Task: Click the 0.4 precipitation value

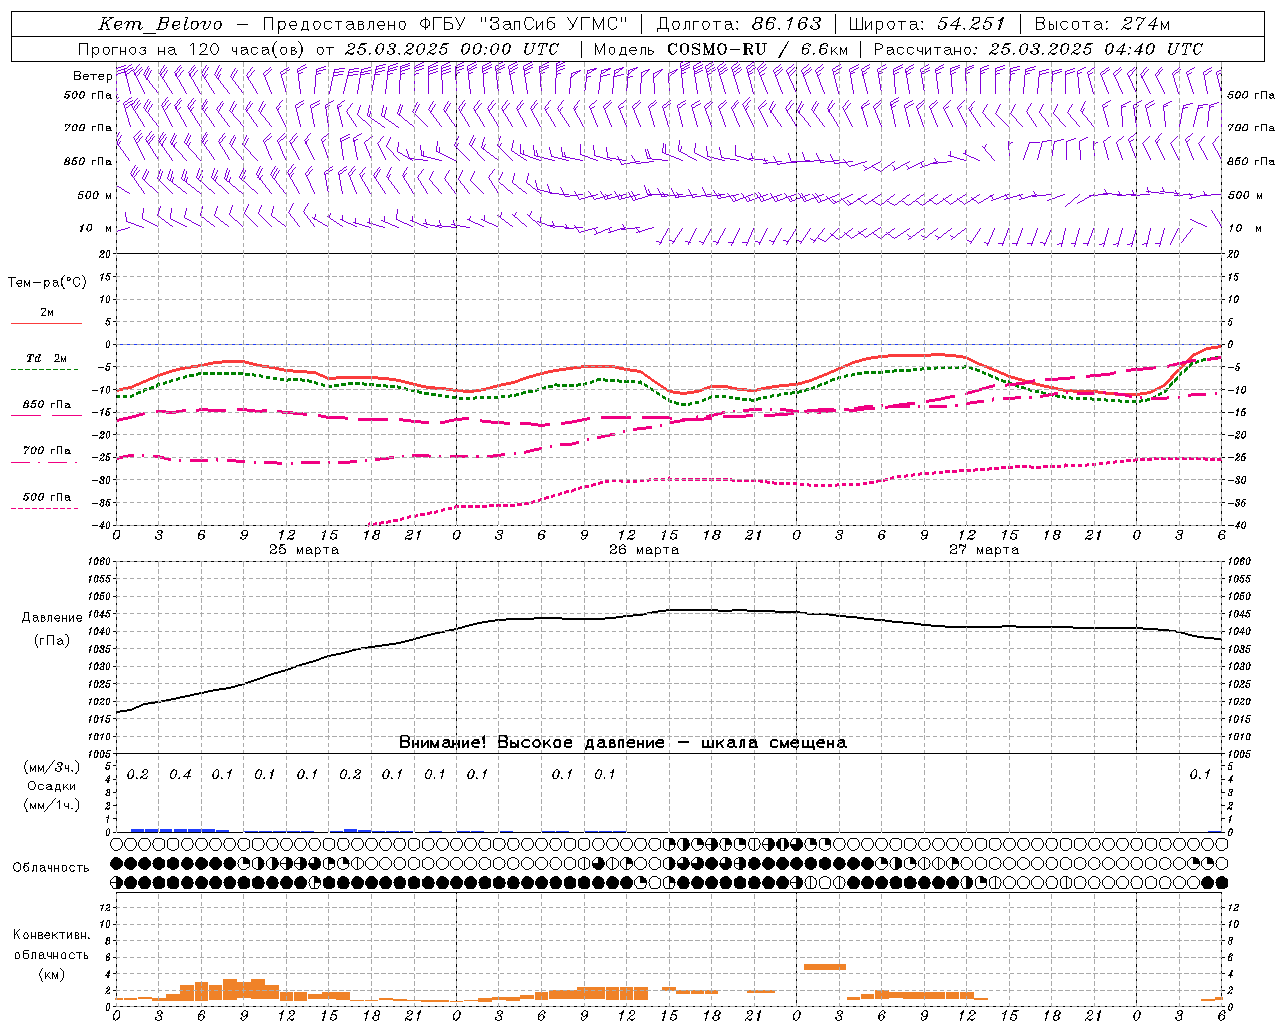Action: click(180, 774)
